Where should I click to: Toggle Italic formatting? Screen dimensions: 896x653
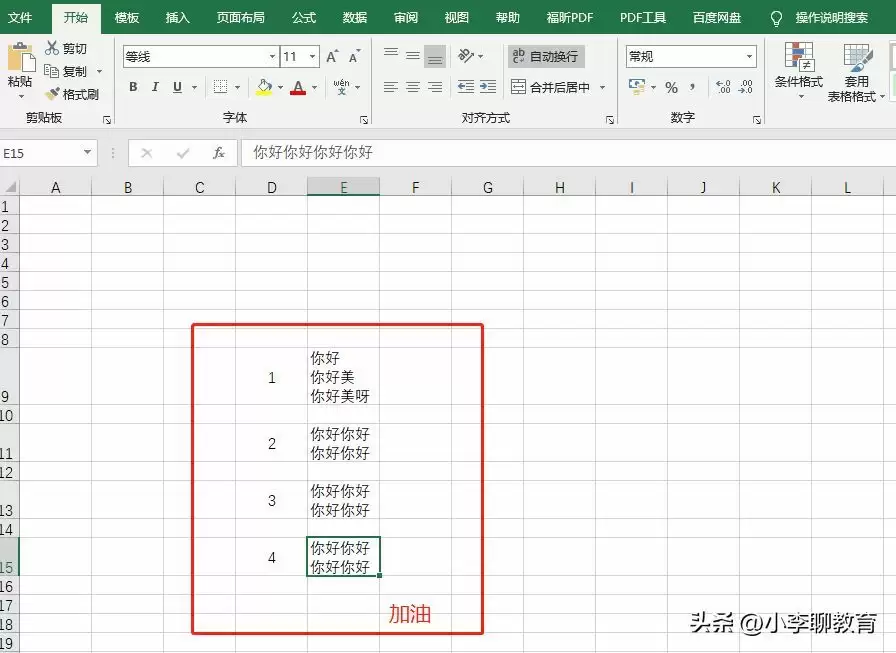tap(153, 88)
